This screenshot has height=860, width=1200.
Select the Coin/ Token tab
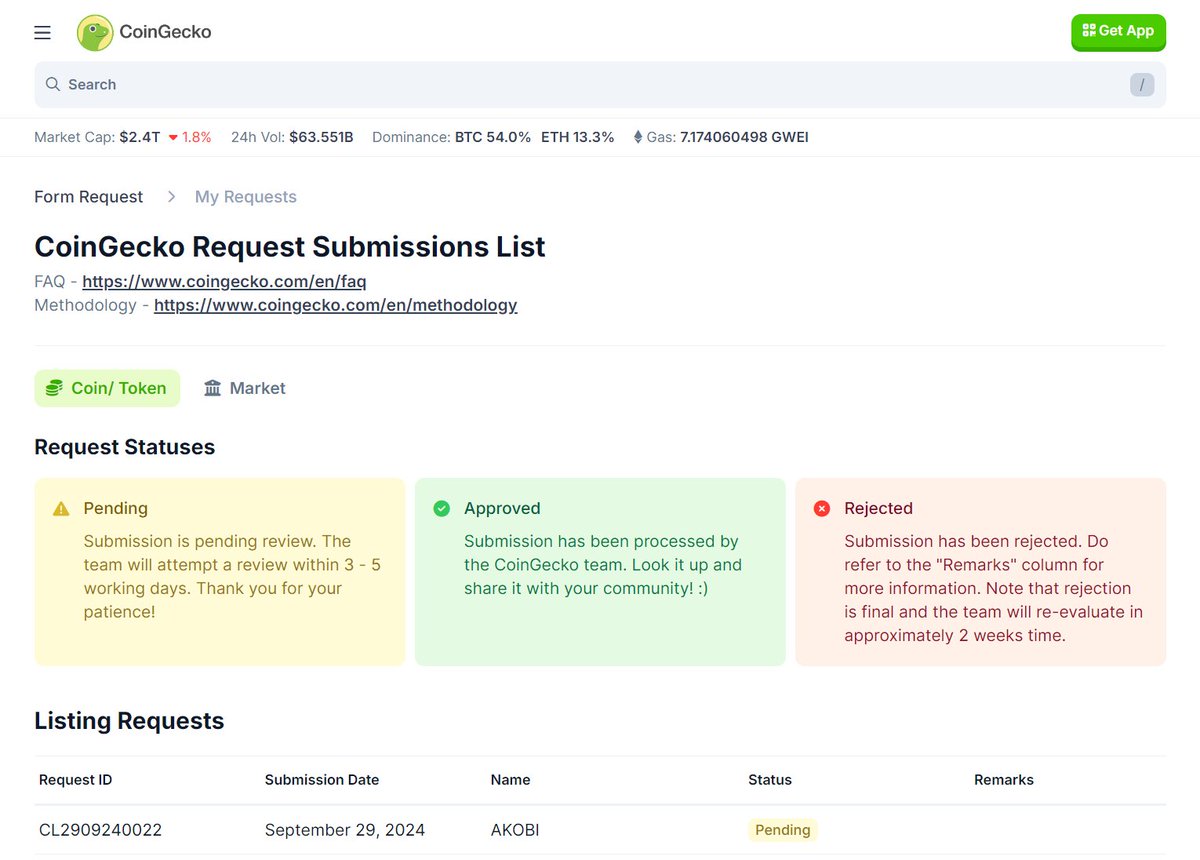(x=107, y=388)
